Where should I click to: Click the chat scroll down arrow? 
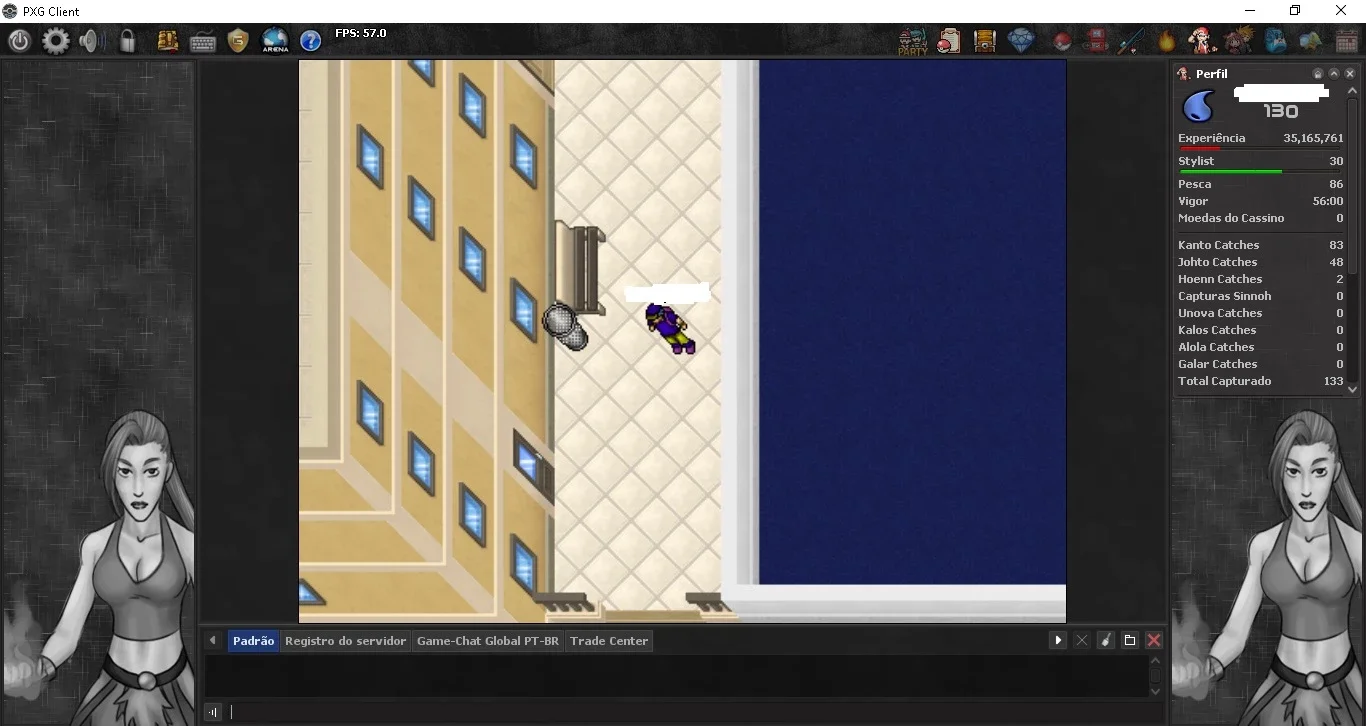pos(1156,691)
